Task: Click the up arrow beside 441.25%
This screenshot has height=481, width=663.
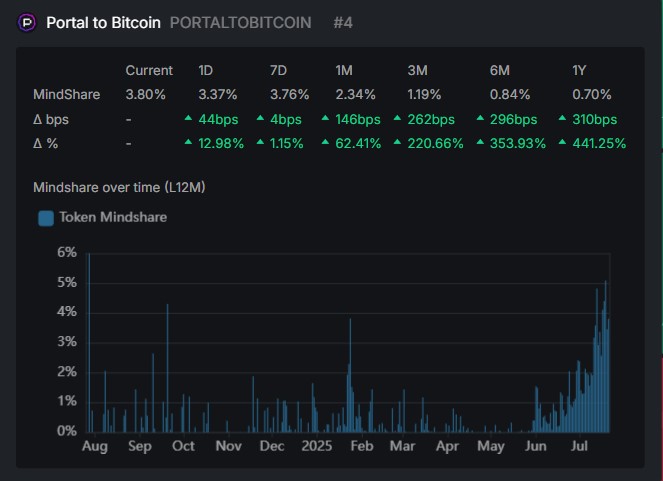Action: click(562, 142)
